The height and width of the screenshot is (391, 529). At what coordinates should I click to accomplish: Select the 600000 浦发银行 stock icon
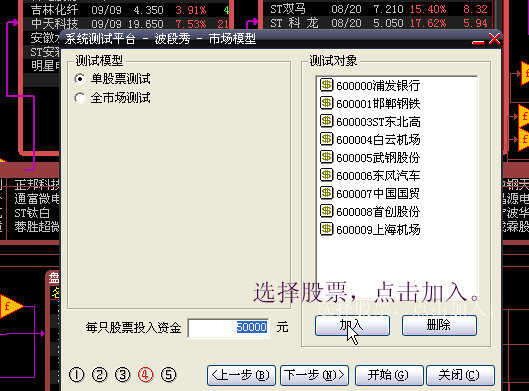tap(326, 85)
